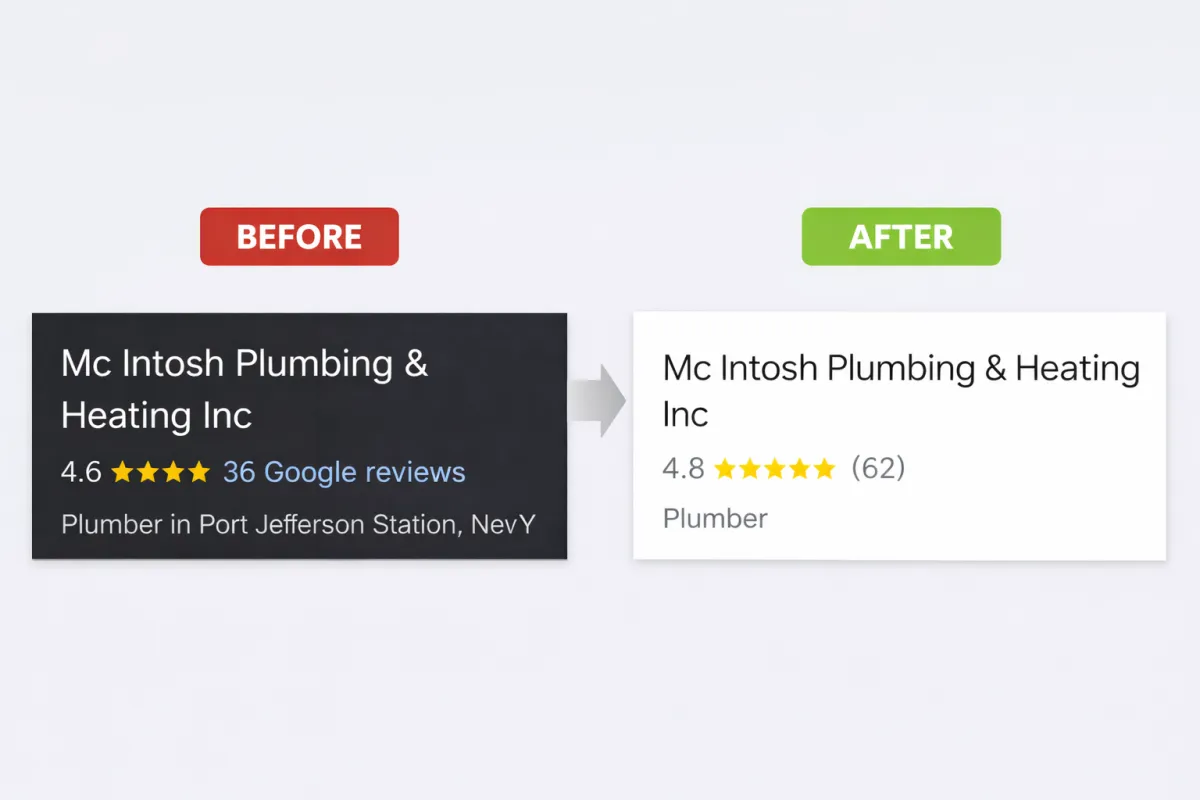Viewport: 1200px width, 800px height.
Task: Click the 4.6 rating number
Action: coord(81,472)
